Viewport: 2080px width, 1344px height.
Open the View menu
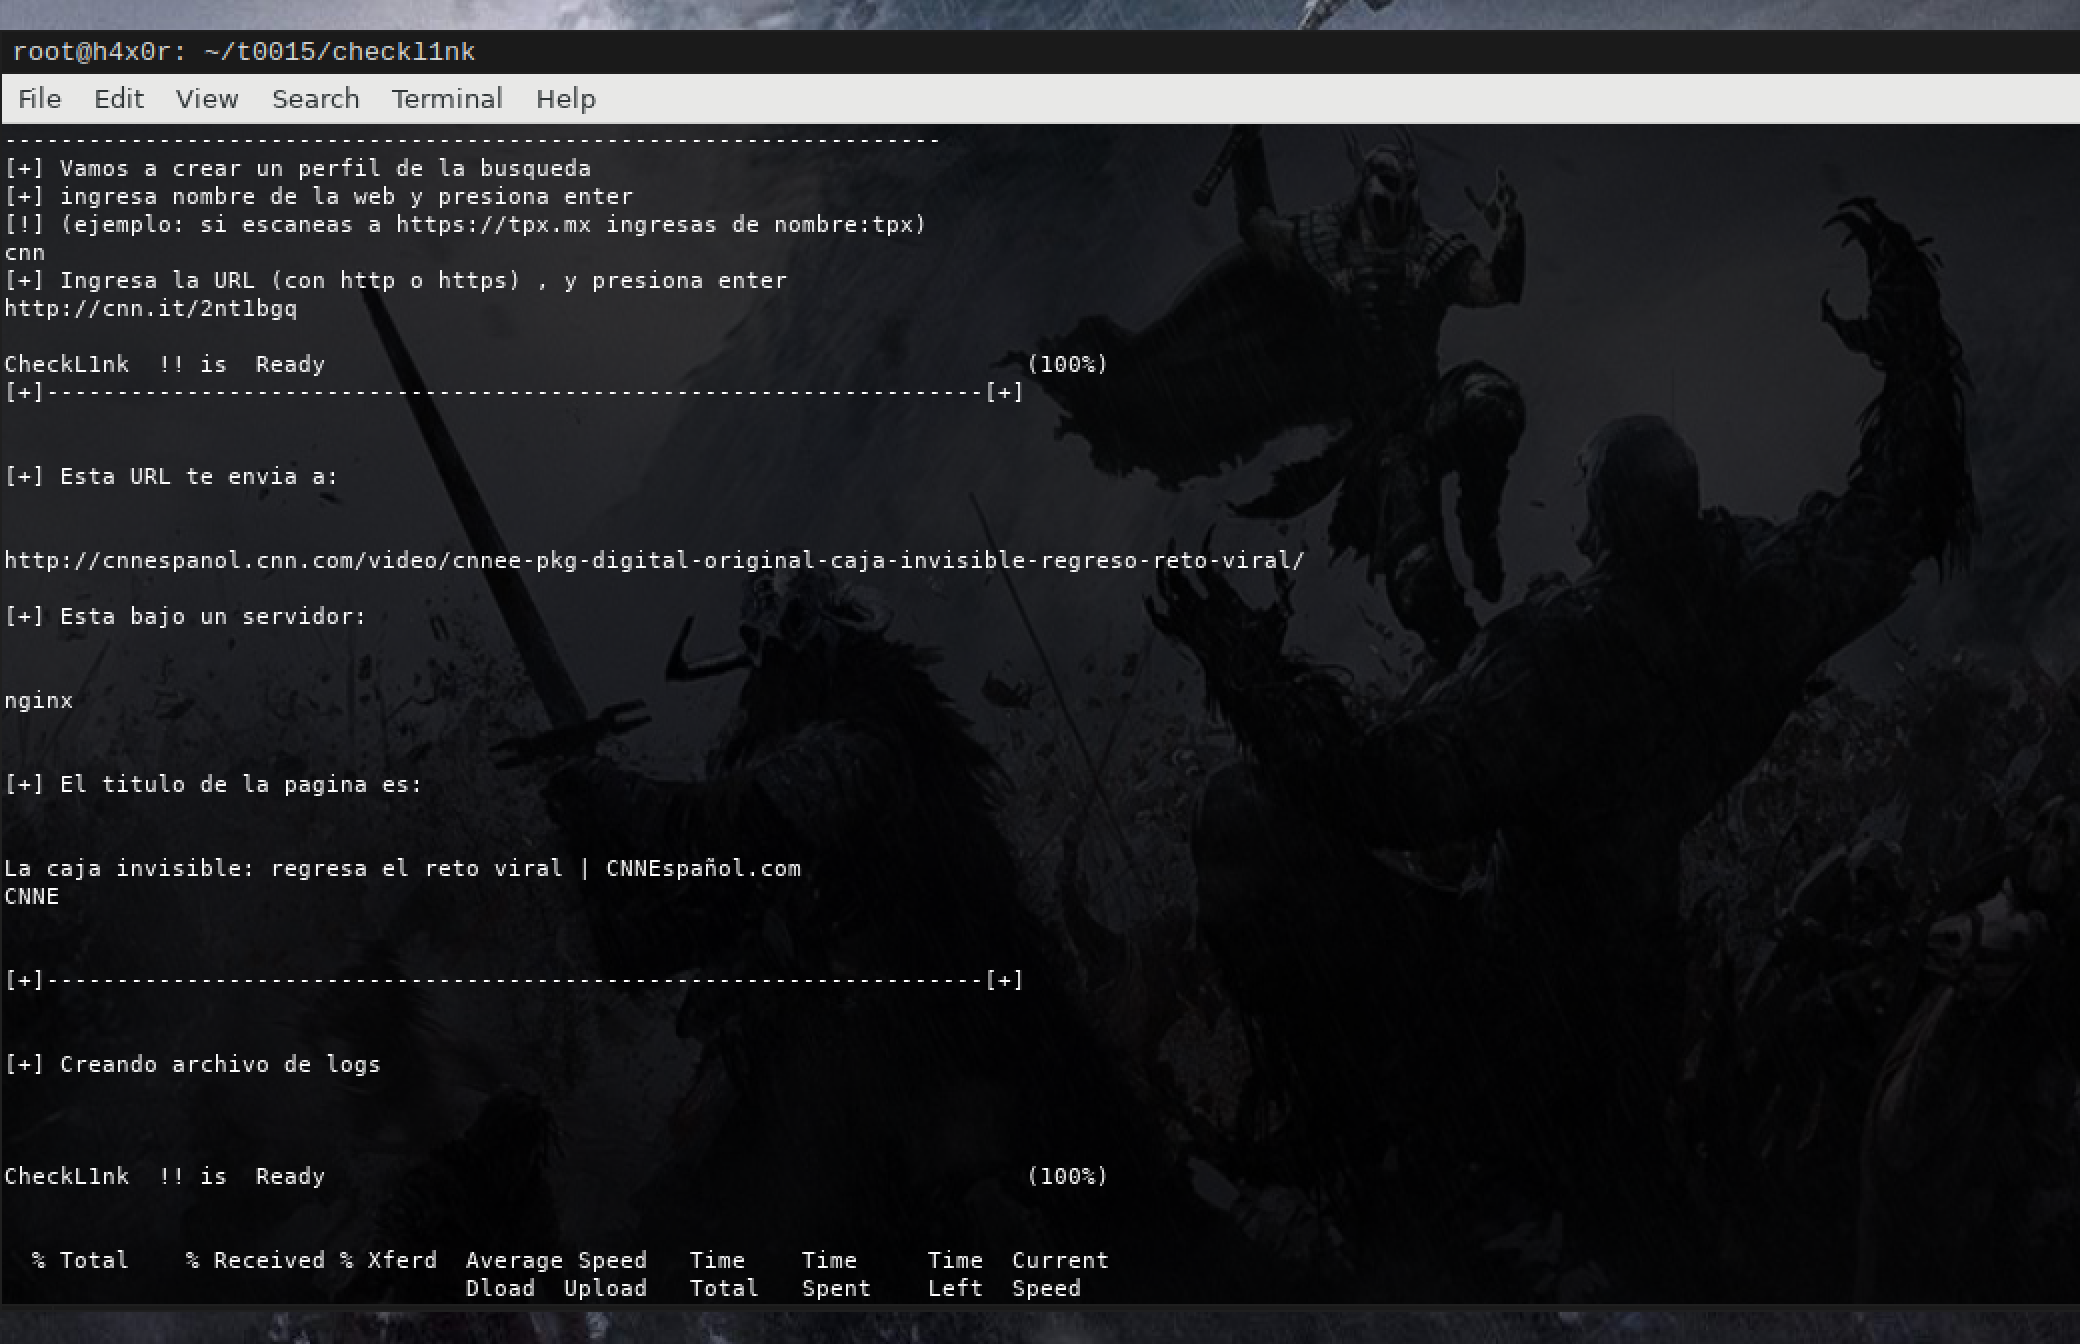207,99
